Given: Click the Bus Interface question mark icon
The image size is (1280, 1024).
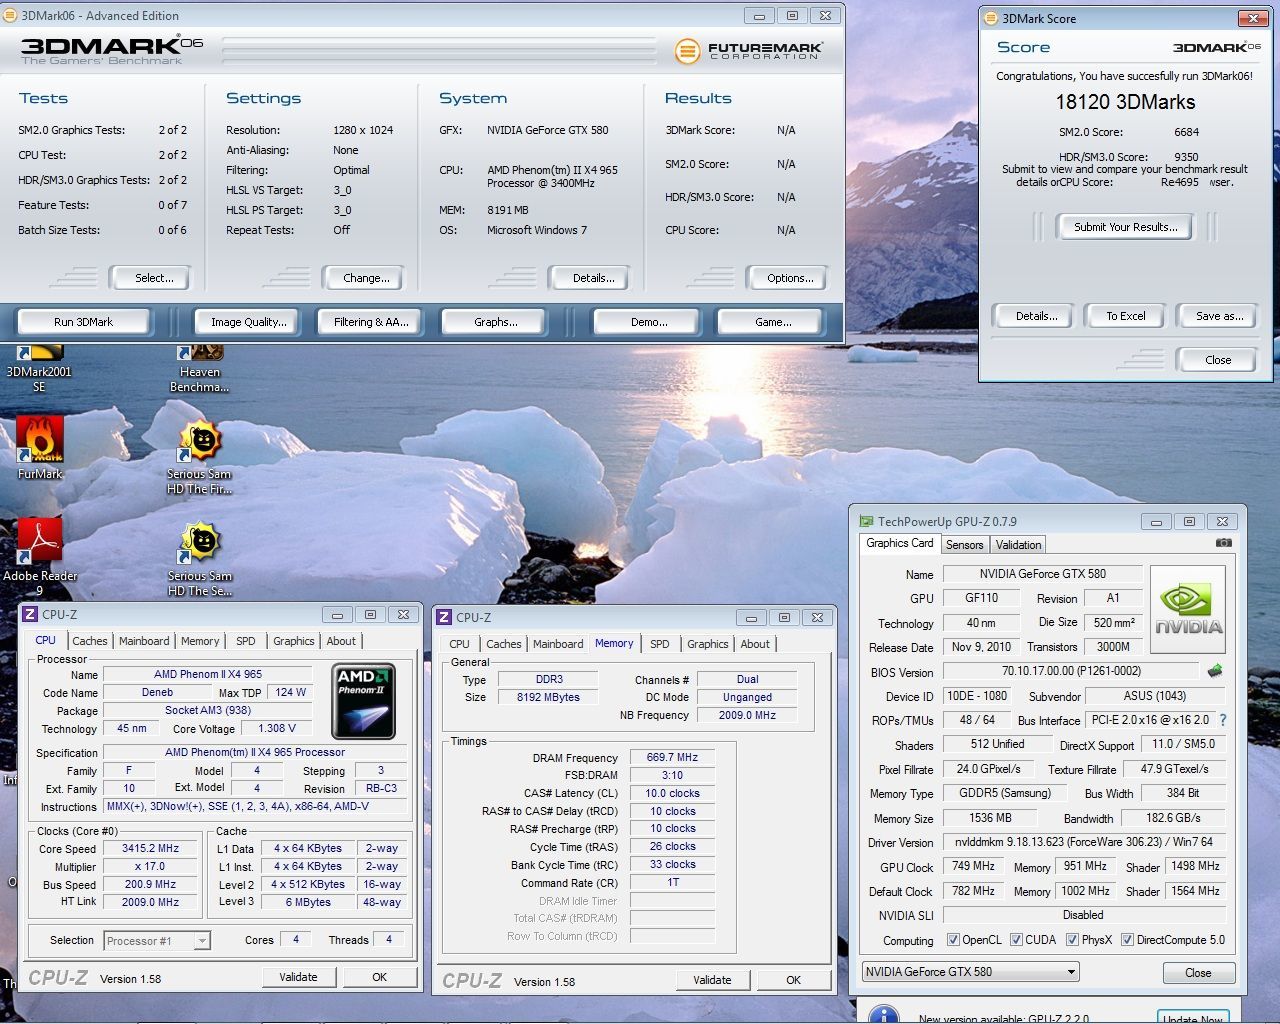Looking at the screenshot, I should click(x=1222, y=720).
